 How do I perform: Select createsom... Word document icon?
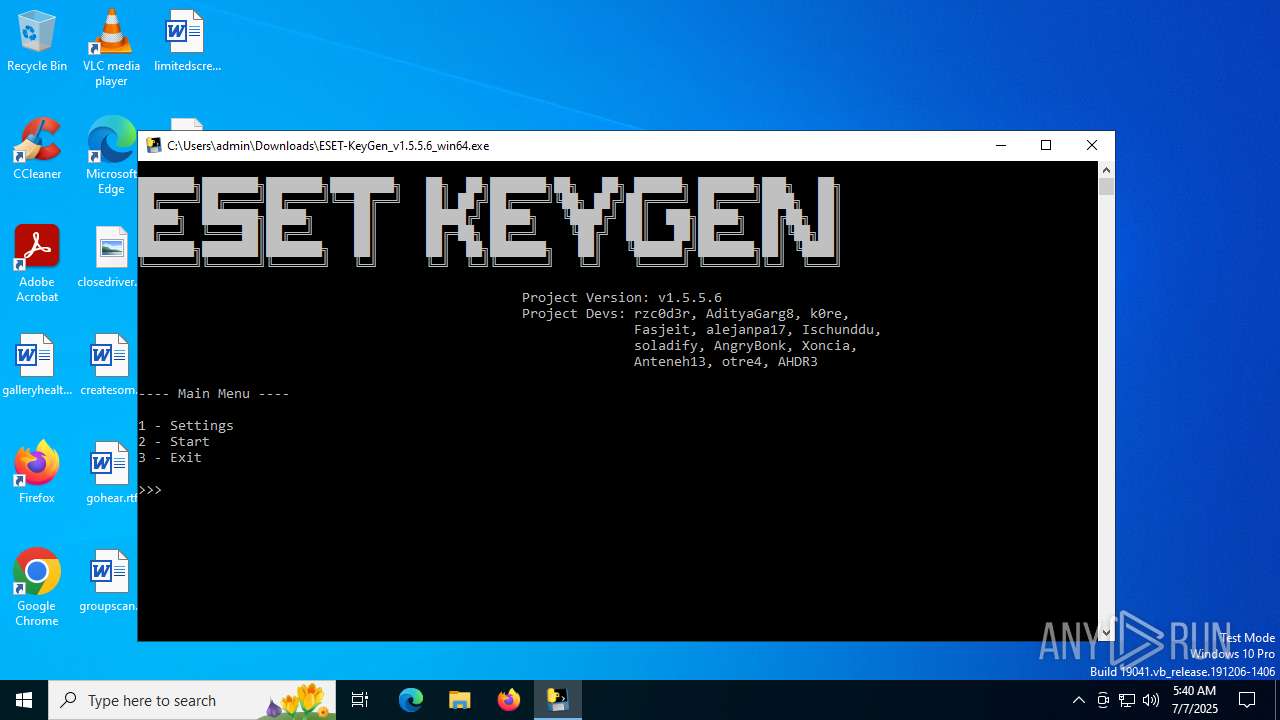108,366
